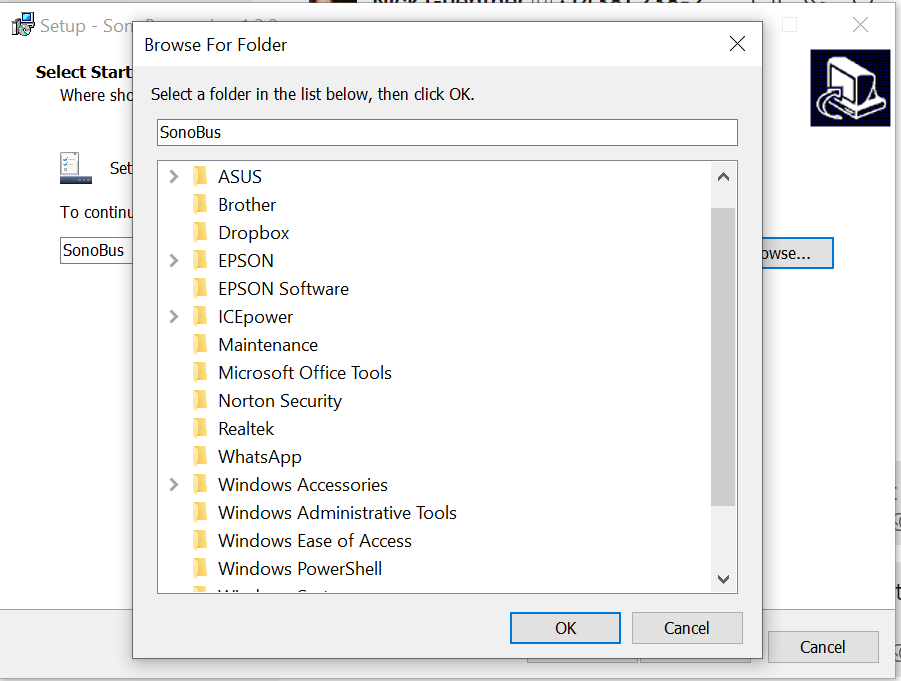The height and width of the screenshot is (681, 901).
Task: Click the scrollbar up arrow in folder list
Action: (x=723, y=177)
